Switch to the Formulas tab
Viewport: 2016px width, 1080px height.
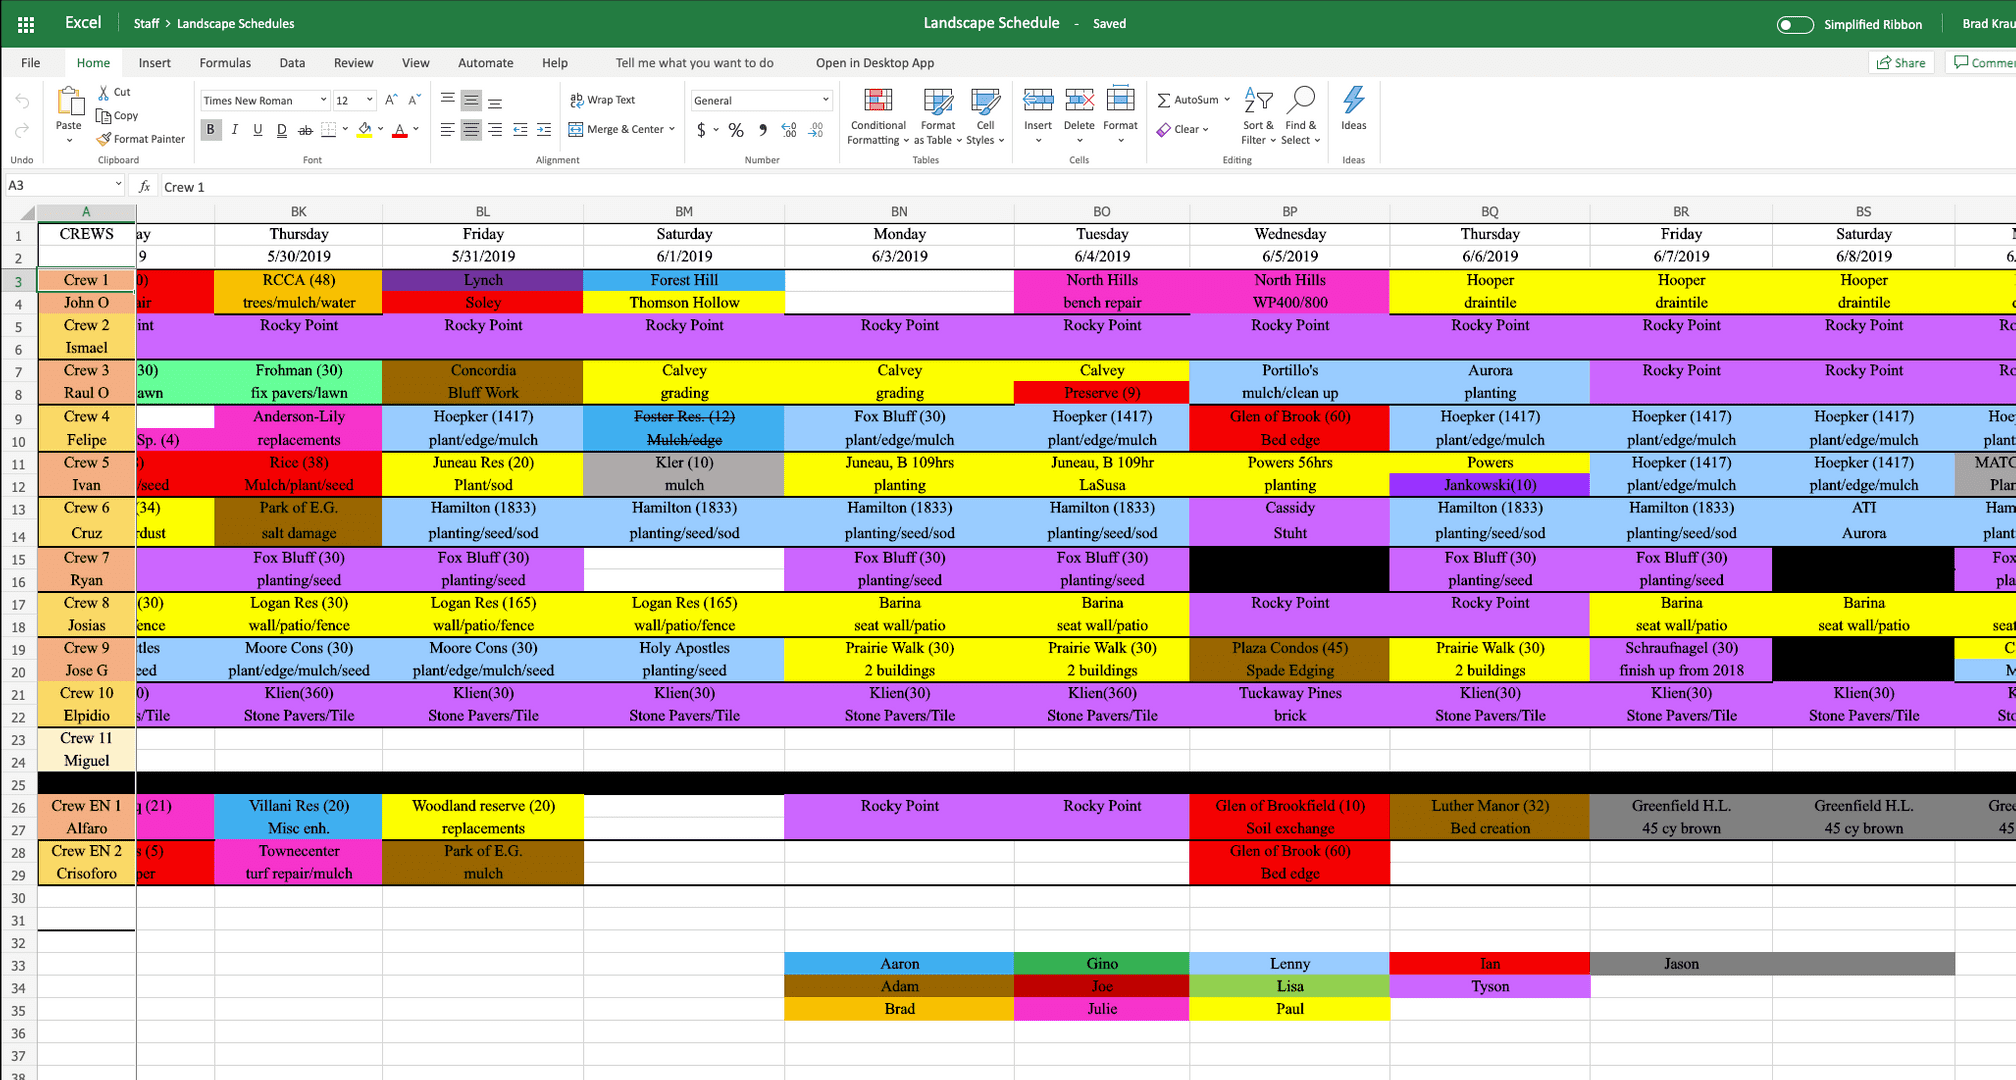pyautogui.click(x=225, y=63)
